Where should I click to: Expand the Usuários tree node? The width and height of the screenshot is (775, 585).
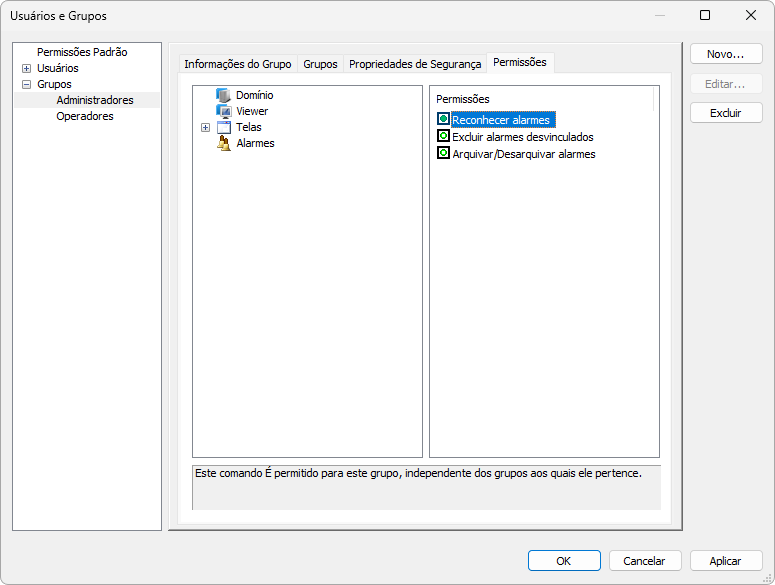[x=26, y=68]
